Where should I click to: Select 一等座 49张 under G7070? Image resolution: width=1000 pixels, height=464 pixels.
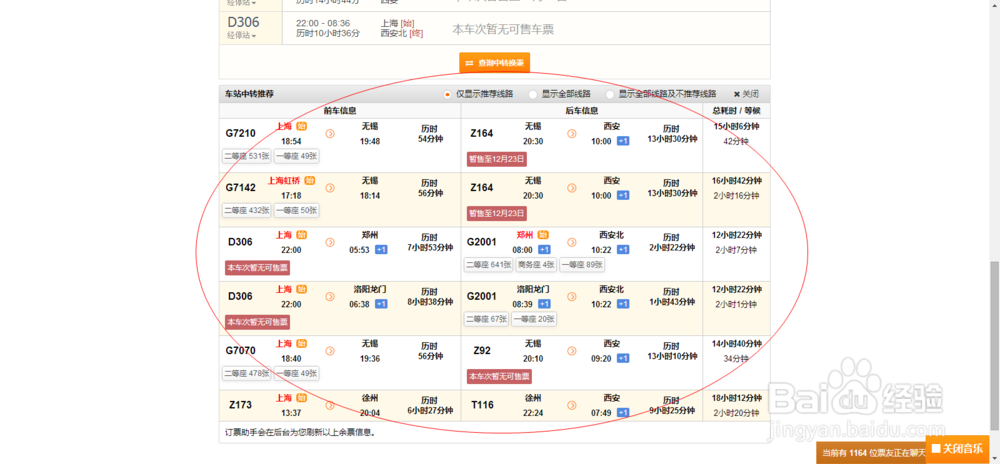(297, 373)
